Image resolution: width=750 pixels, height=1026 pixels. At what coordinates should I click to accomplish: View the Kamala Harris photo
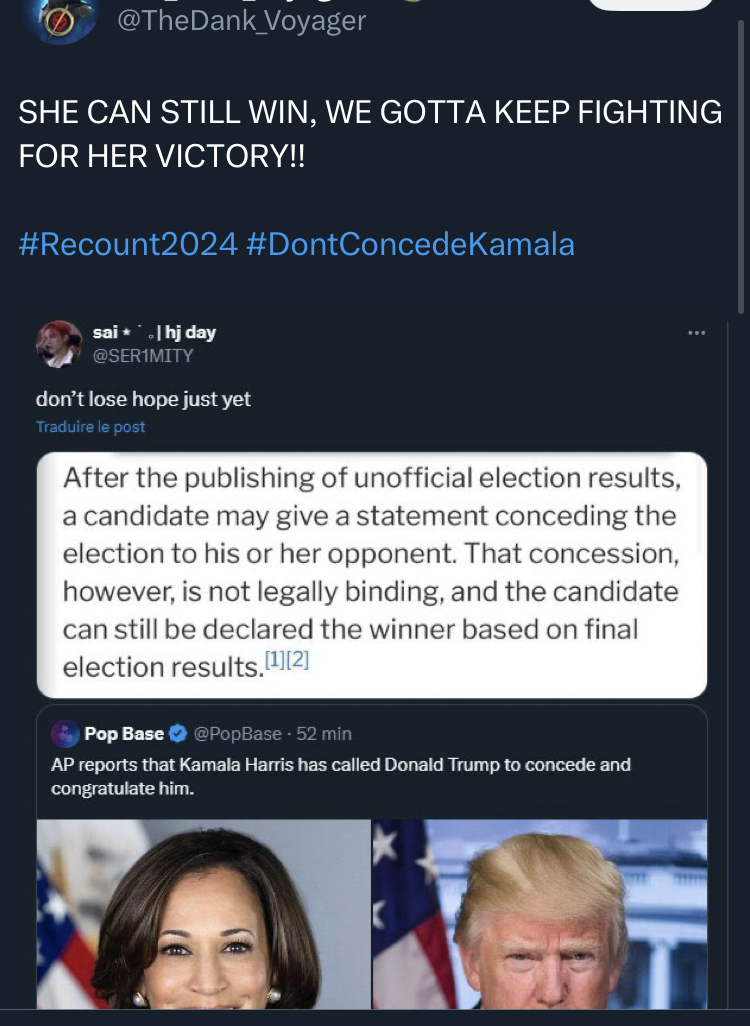coord(204,914)
